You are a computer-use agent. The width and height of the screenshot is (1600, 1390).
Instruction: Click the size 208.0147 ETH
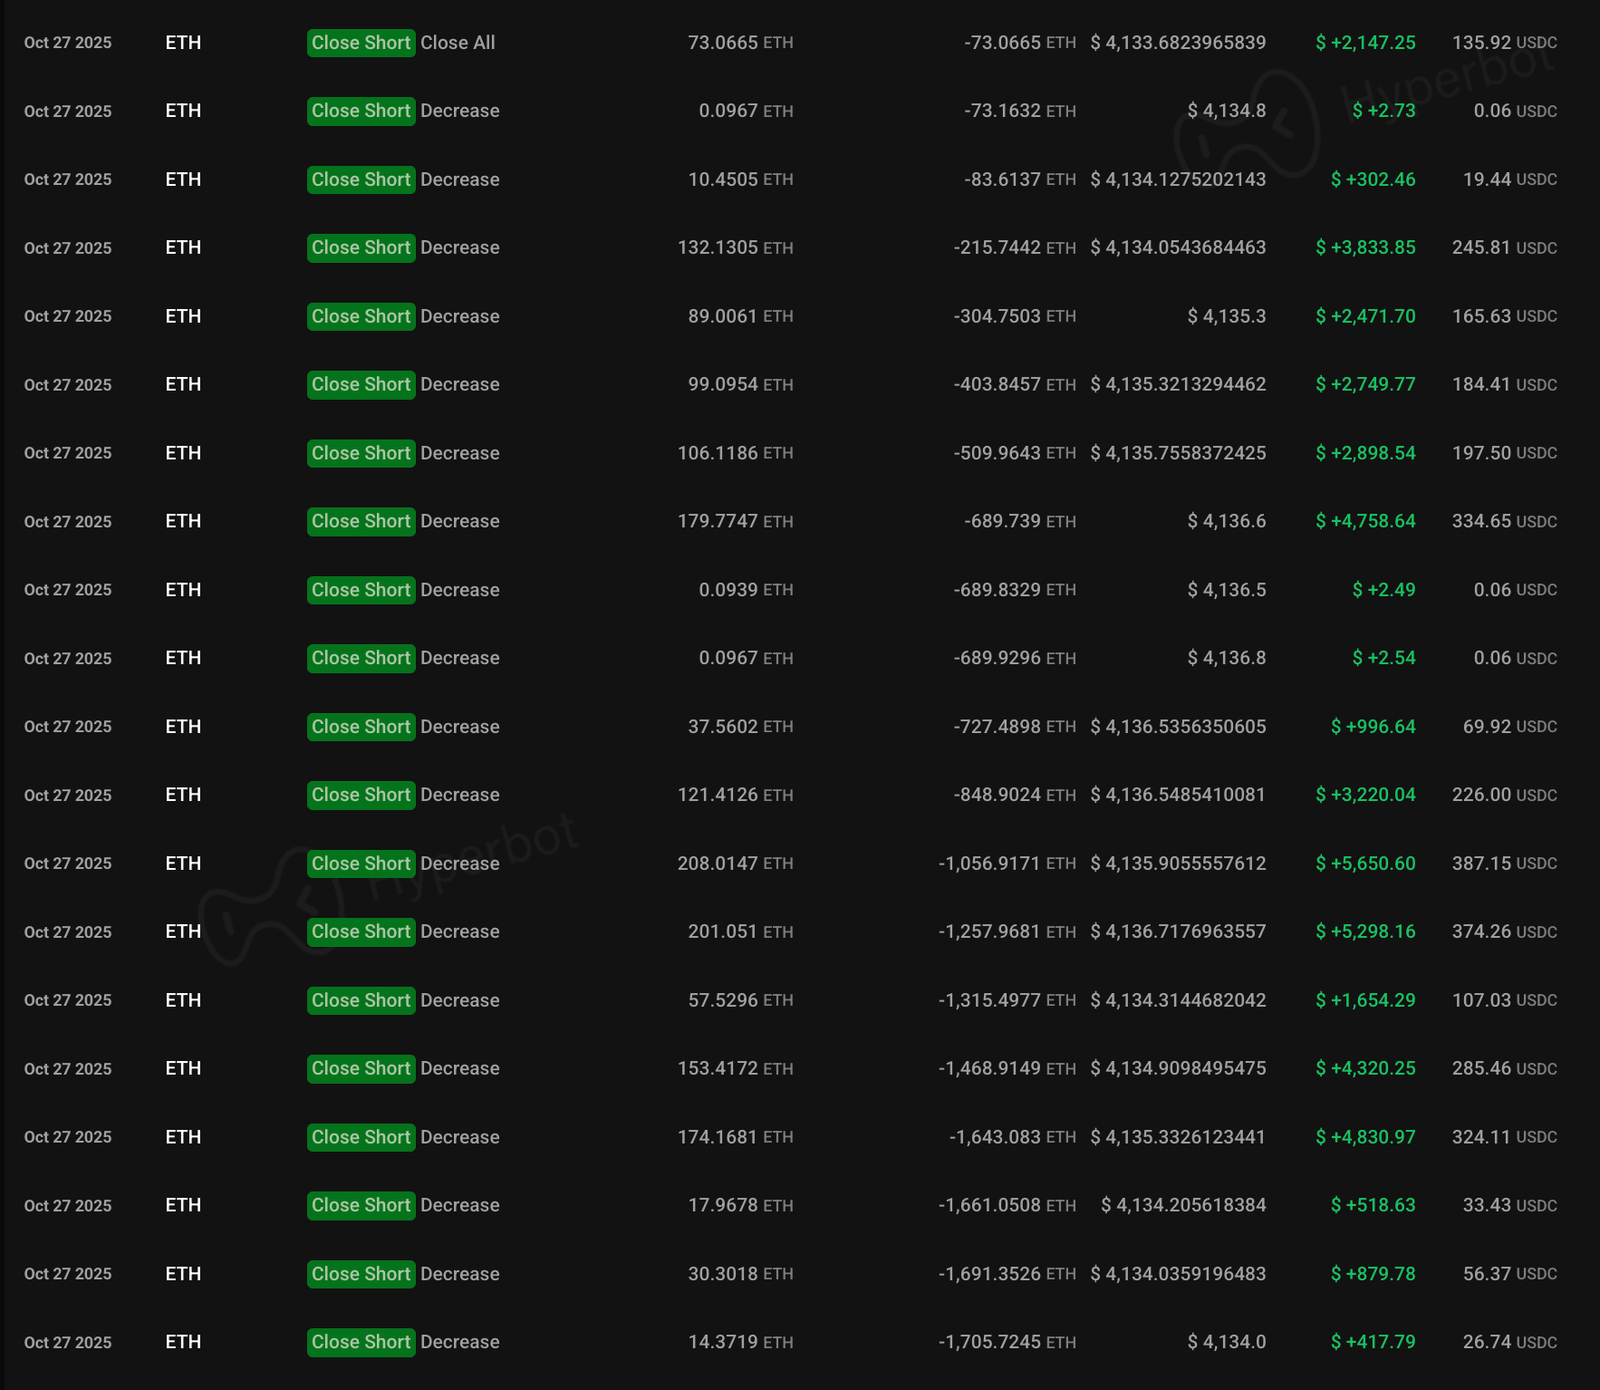[736, 864]
